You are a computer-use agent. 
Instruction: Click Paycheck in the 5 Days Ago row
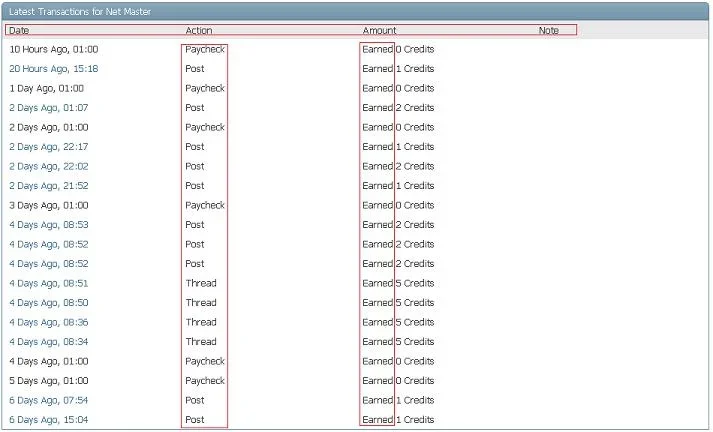point(205,381)
